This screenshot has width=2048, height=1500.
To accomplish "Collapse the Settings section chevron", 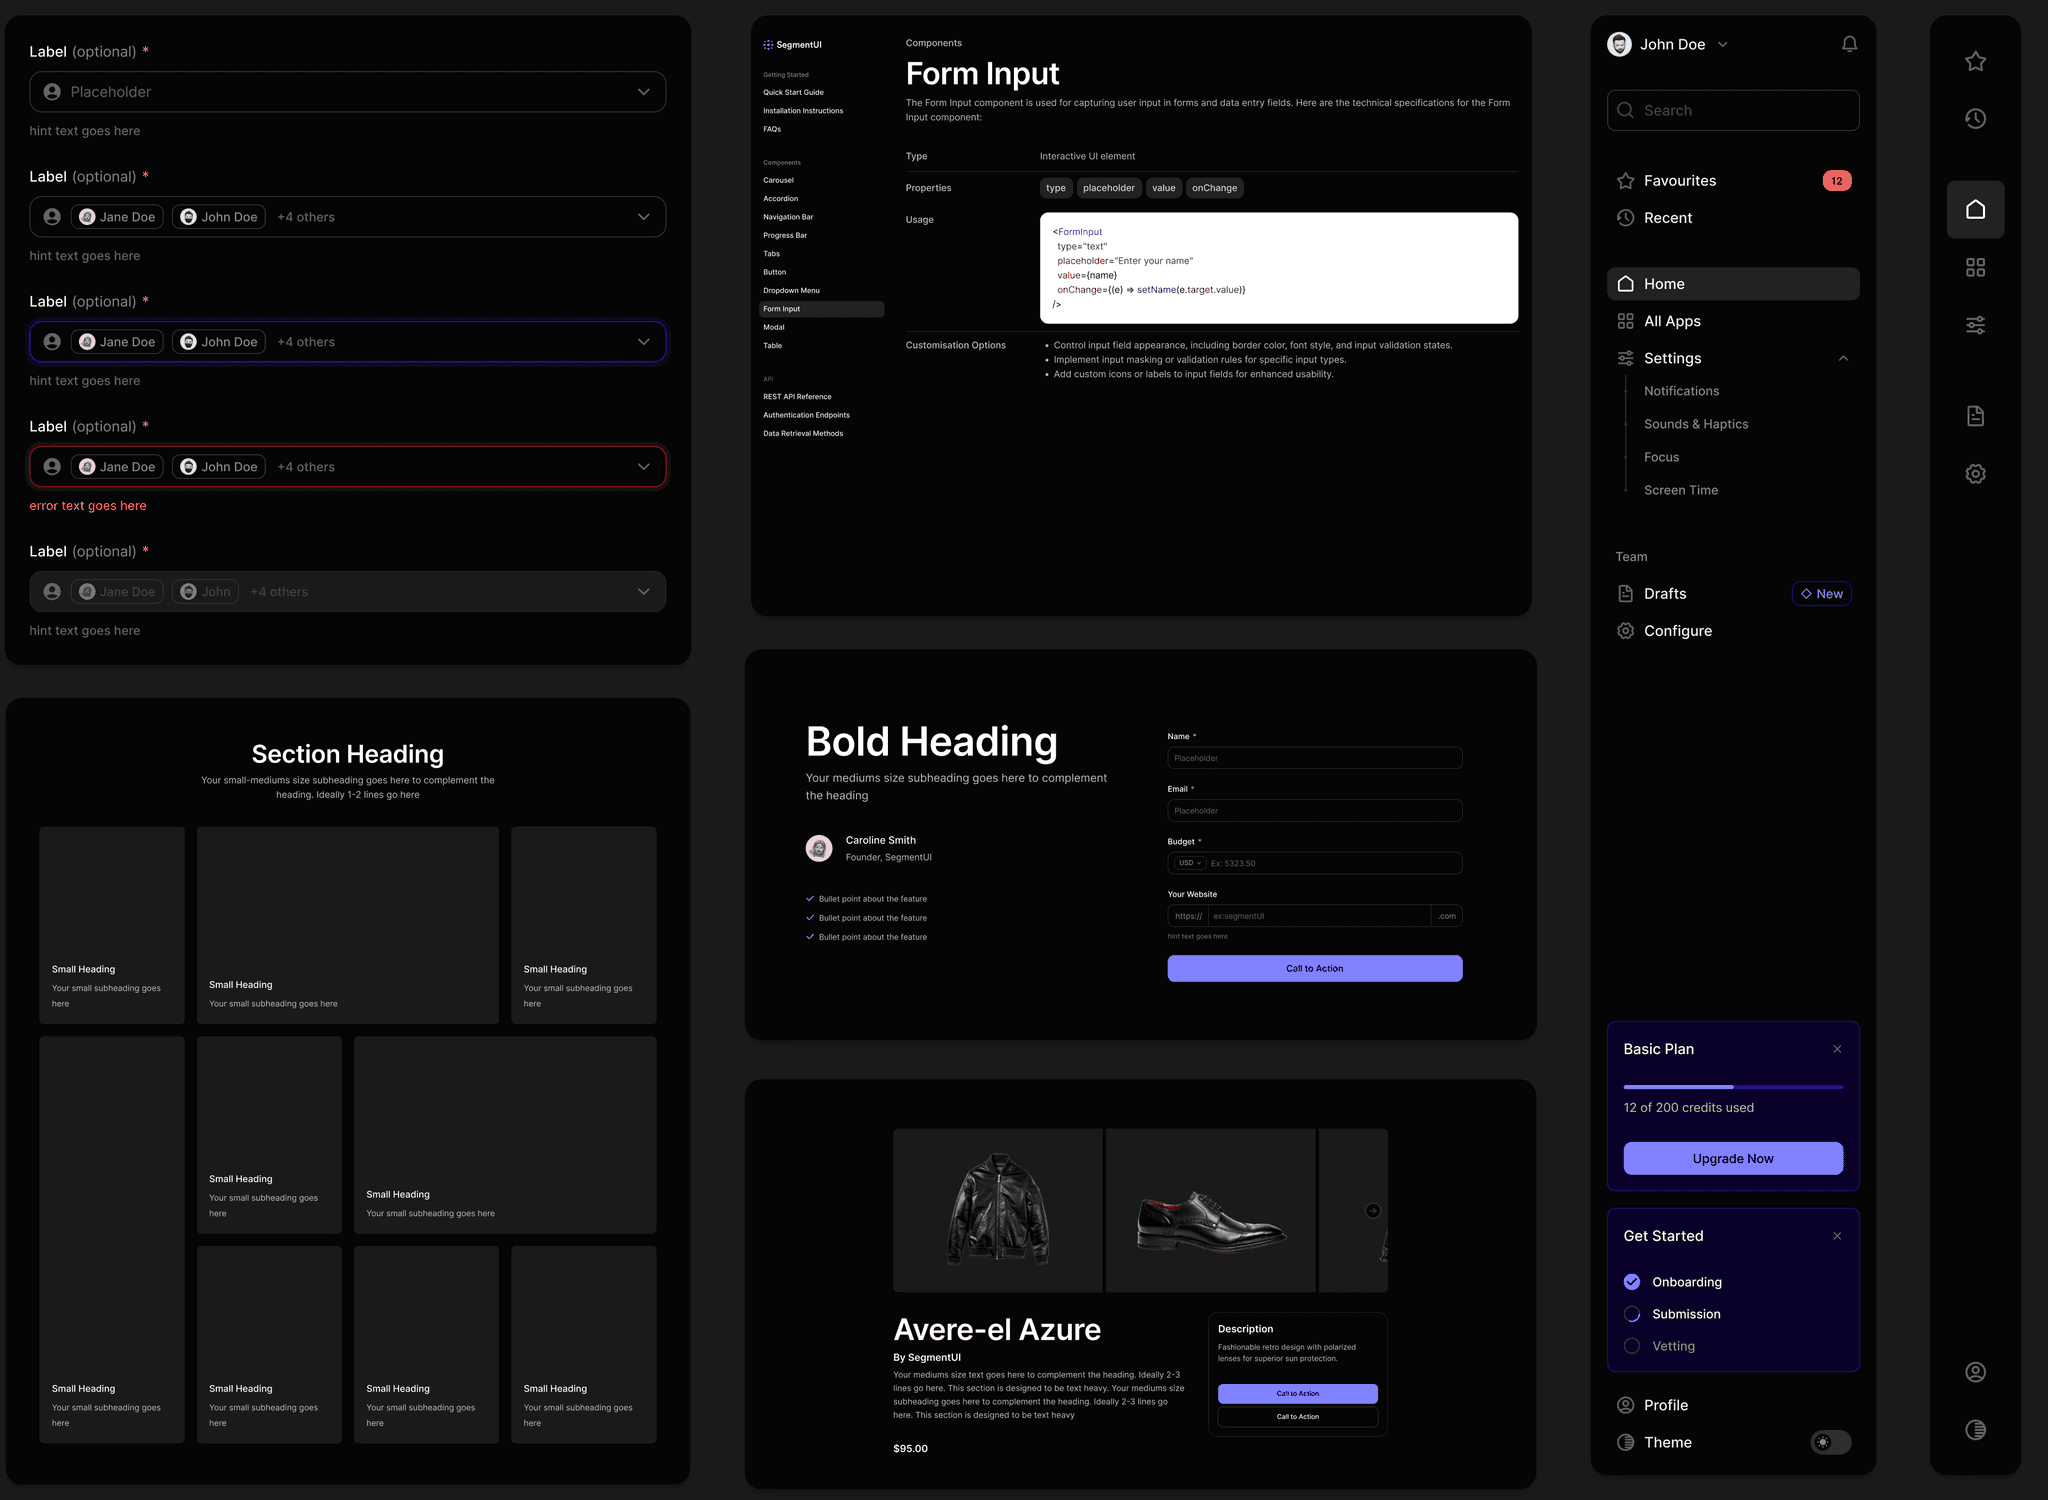I will (1843, 358).
